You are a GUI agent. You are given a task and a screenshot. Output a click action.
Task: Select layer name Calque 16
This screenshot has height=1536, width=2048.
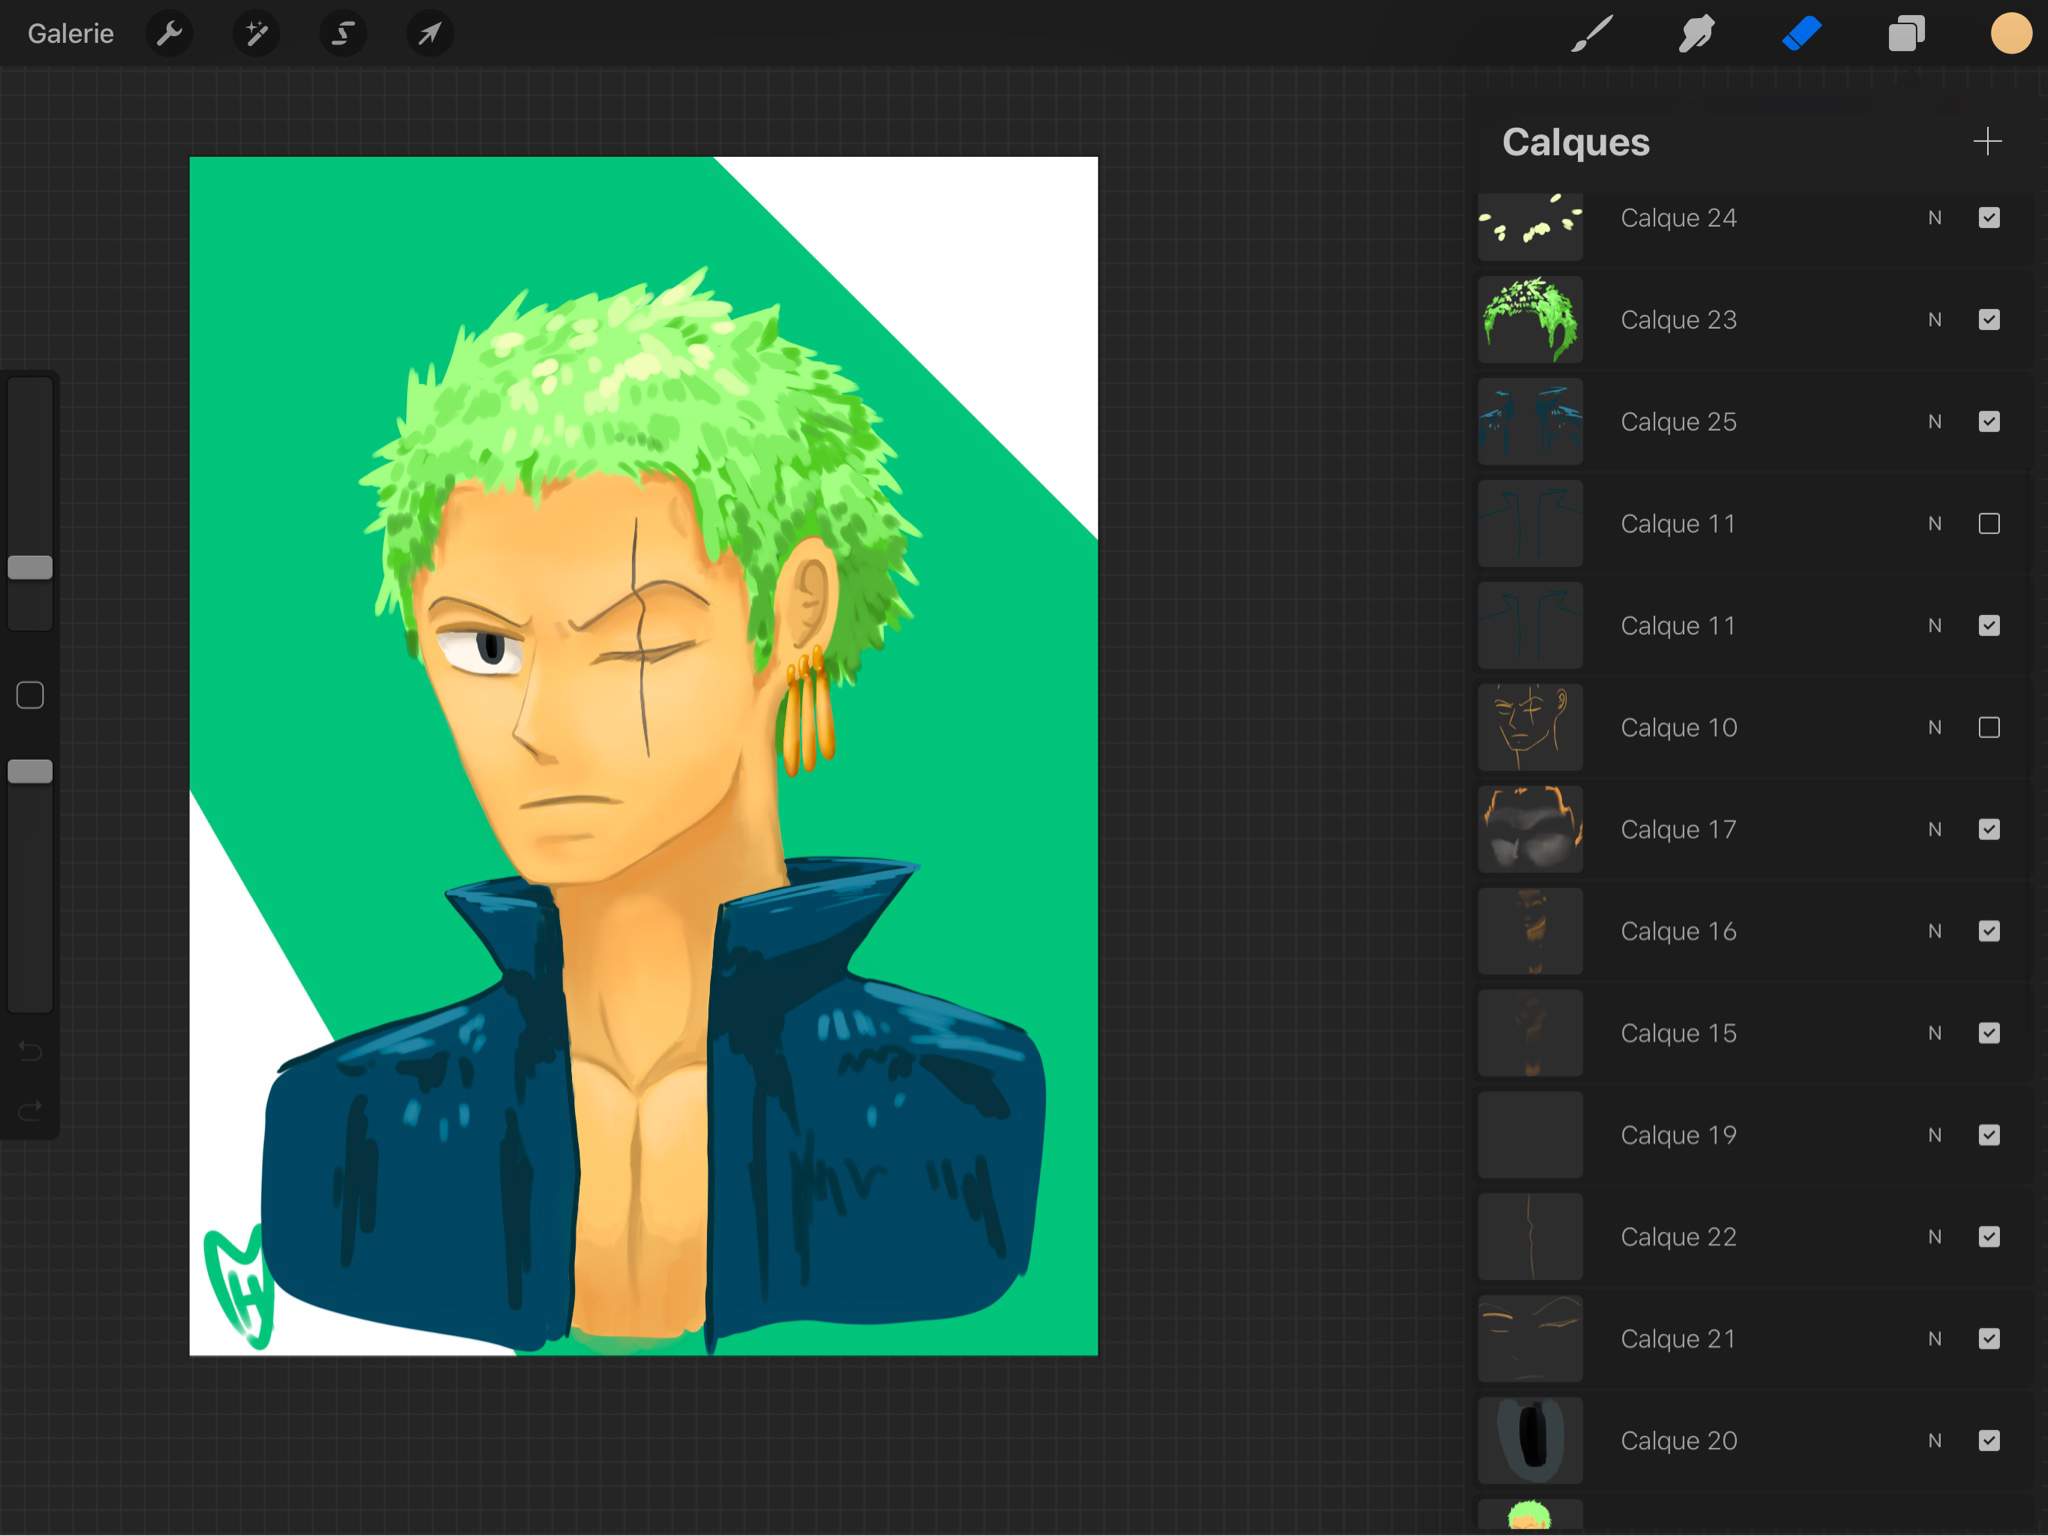pos(1678,932)
